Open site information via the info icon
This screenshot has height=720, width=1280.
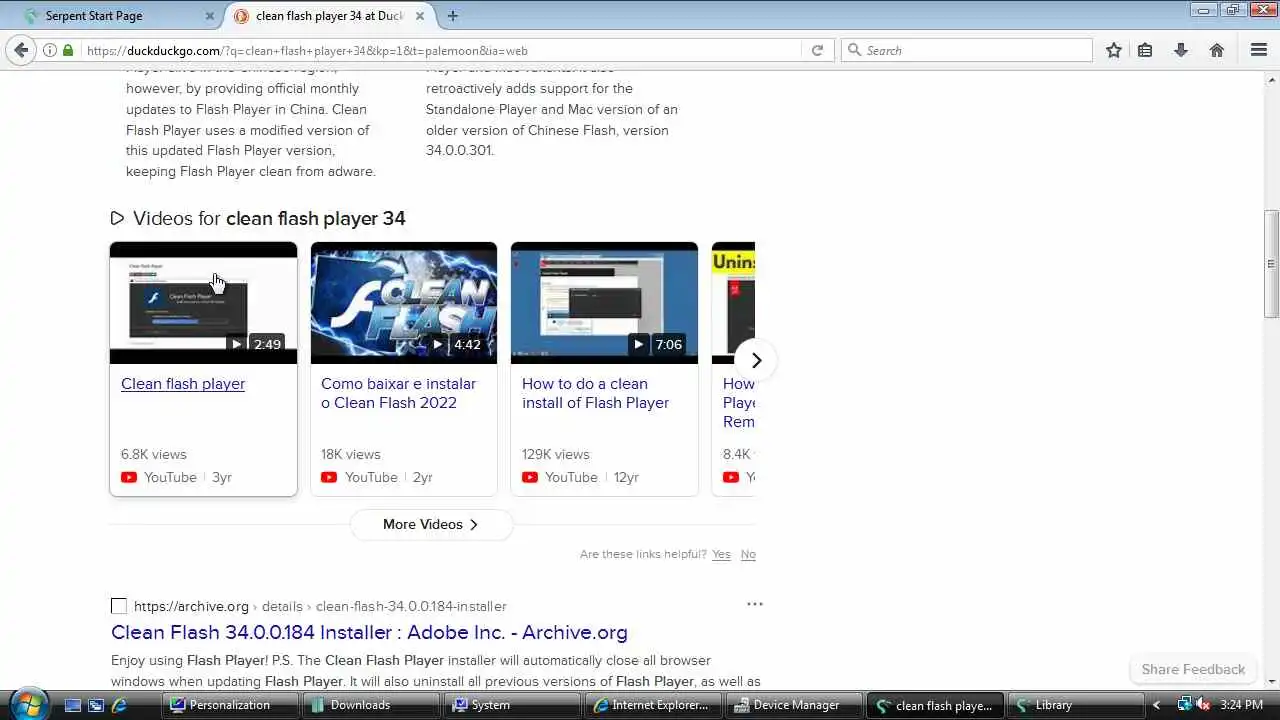pyautogui.click(x=49, y=50)
